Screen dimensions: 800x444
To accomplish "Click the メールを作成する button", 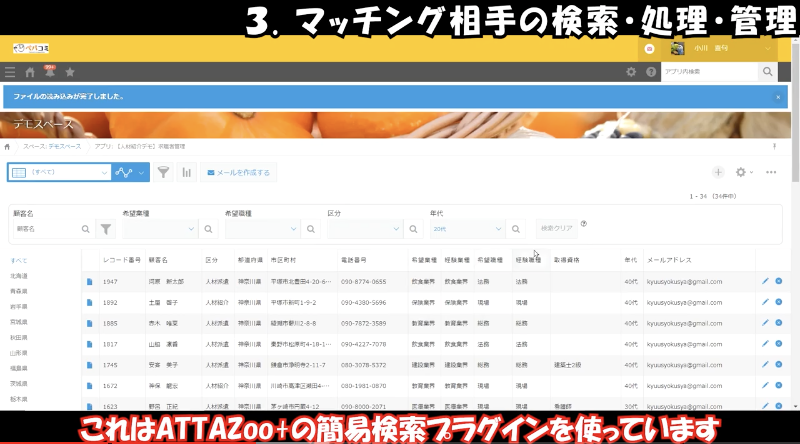I will pyautogui.click(x=238, y=172).
